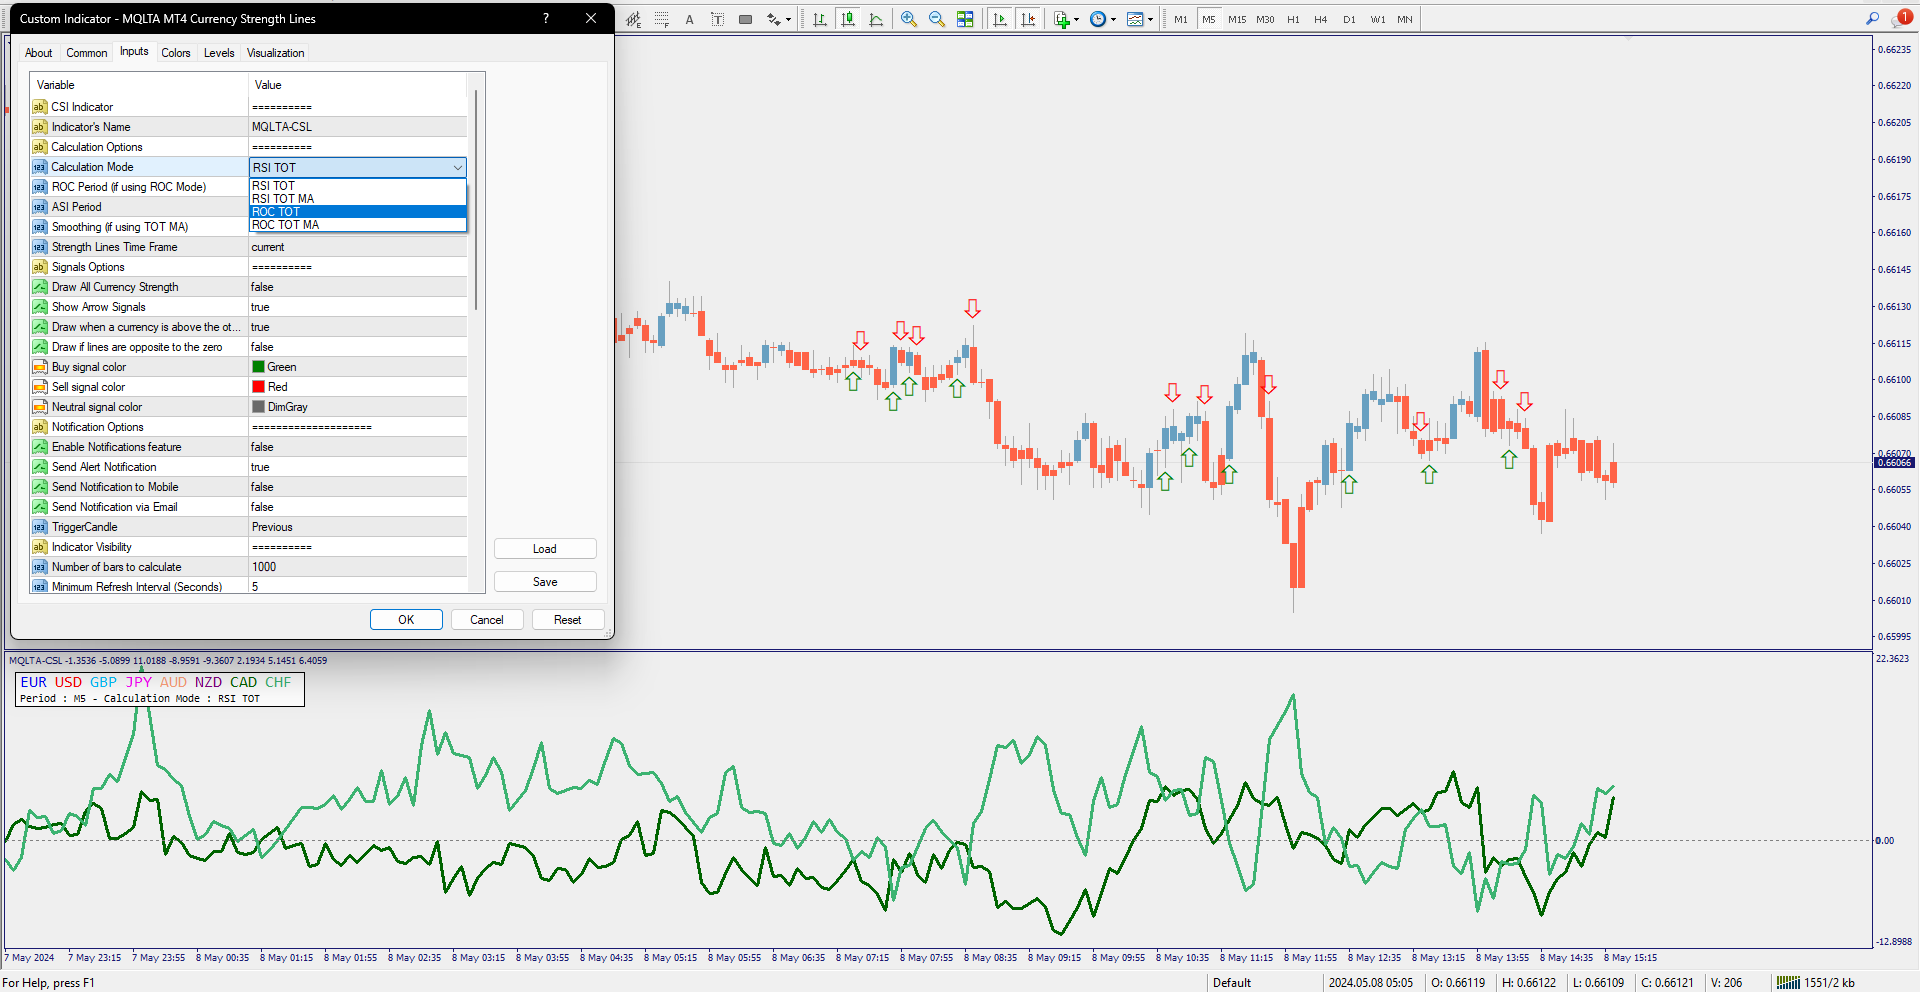1920x992 pixels.
Task: Open the chat notifications bubble
Action: point(1902,18)
